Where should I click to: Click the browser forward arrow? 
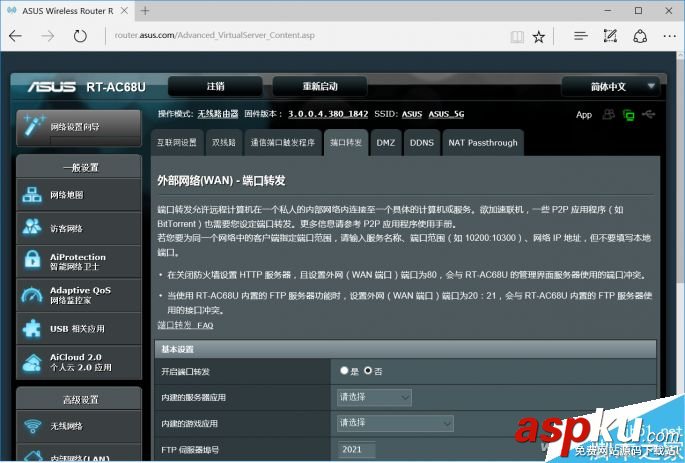coord(48,36)
